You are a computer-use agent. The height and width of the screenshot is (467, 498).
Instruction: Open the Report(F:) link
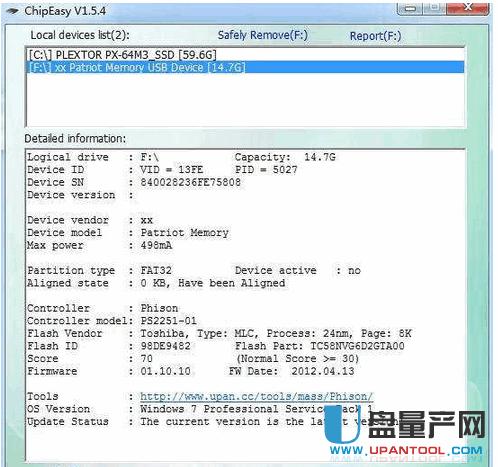[x=375, y=36]
